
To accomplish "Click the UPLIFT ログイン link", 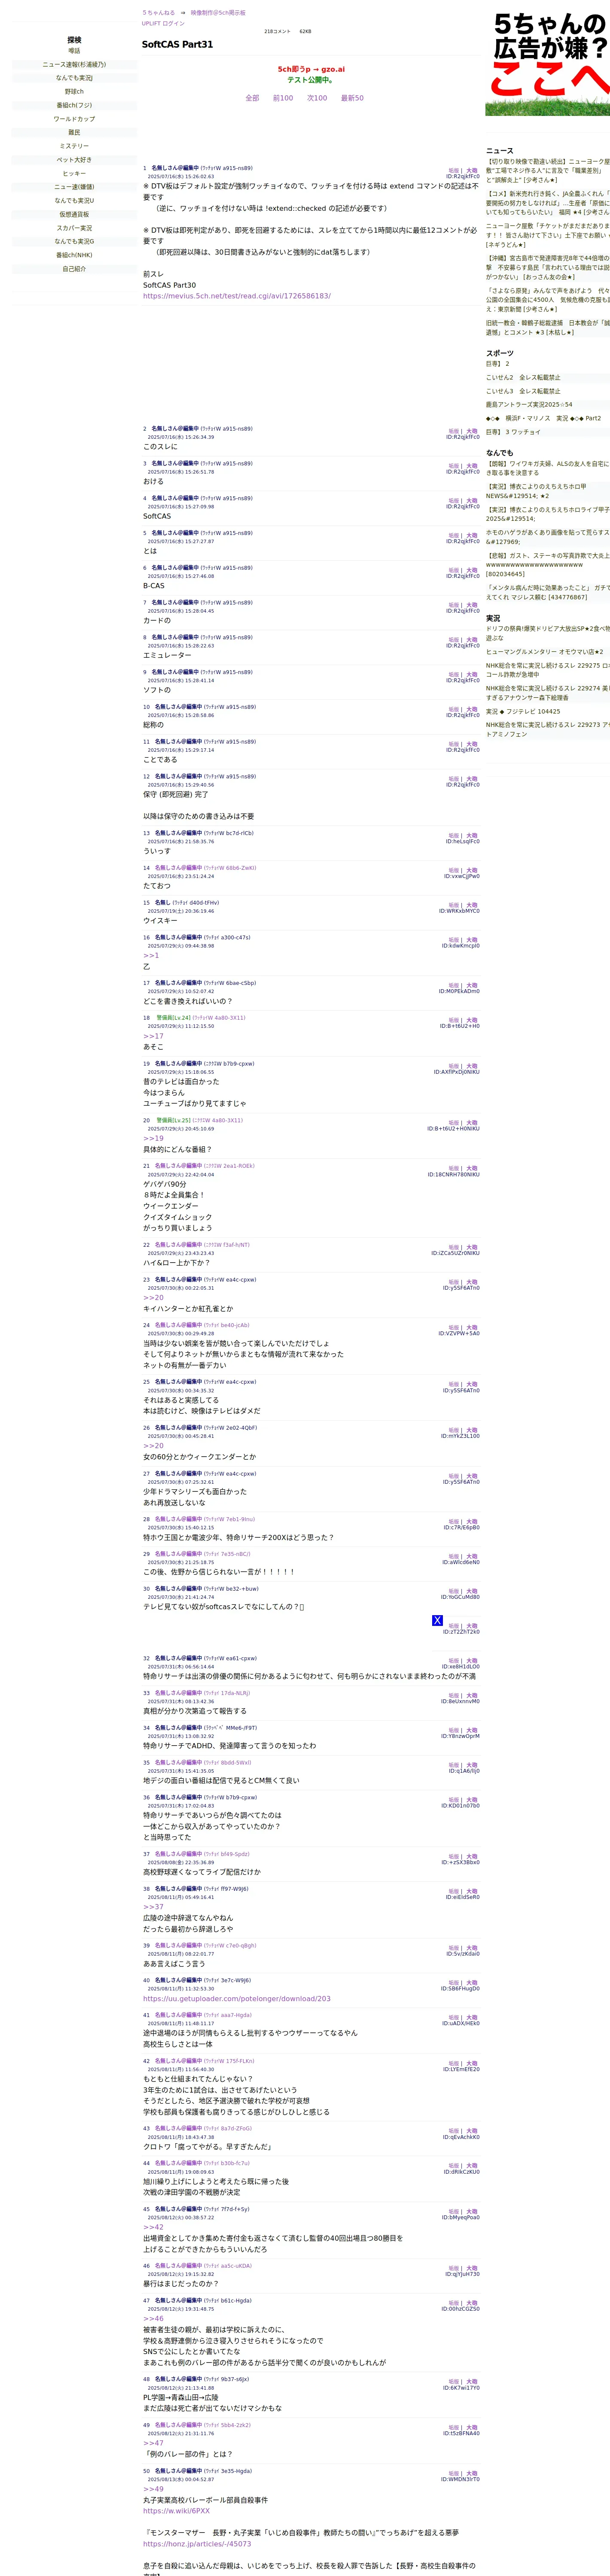I will click(163, 23).
